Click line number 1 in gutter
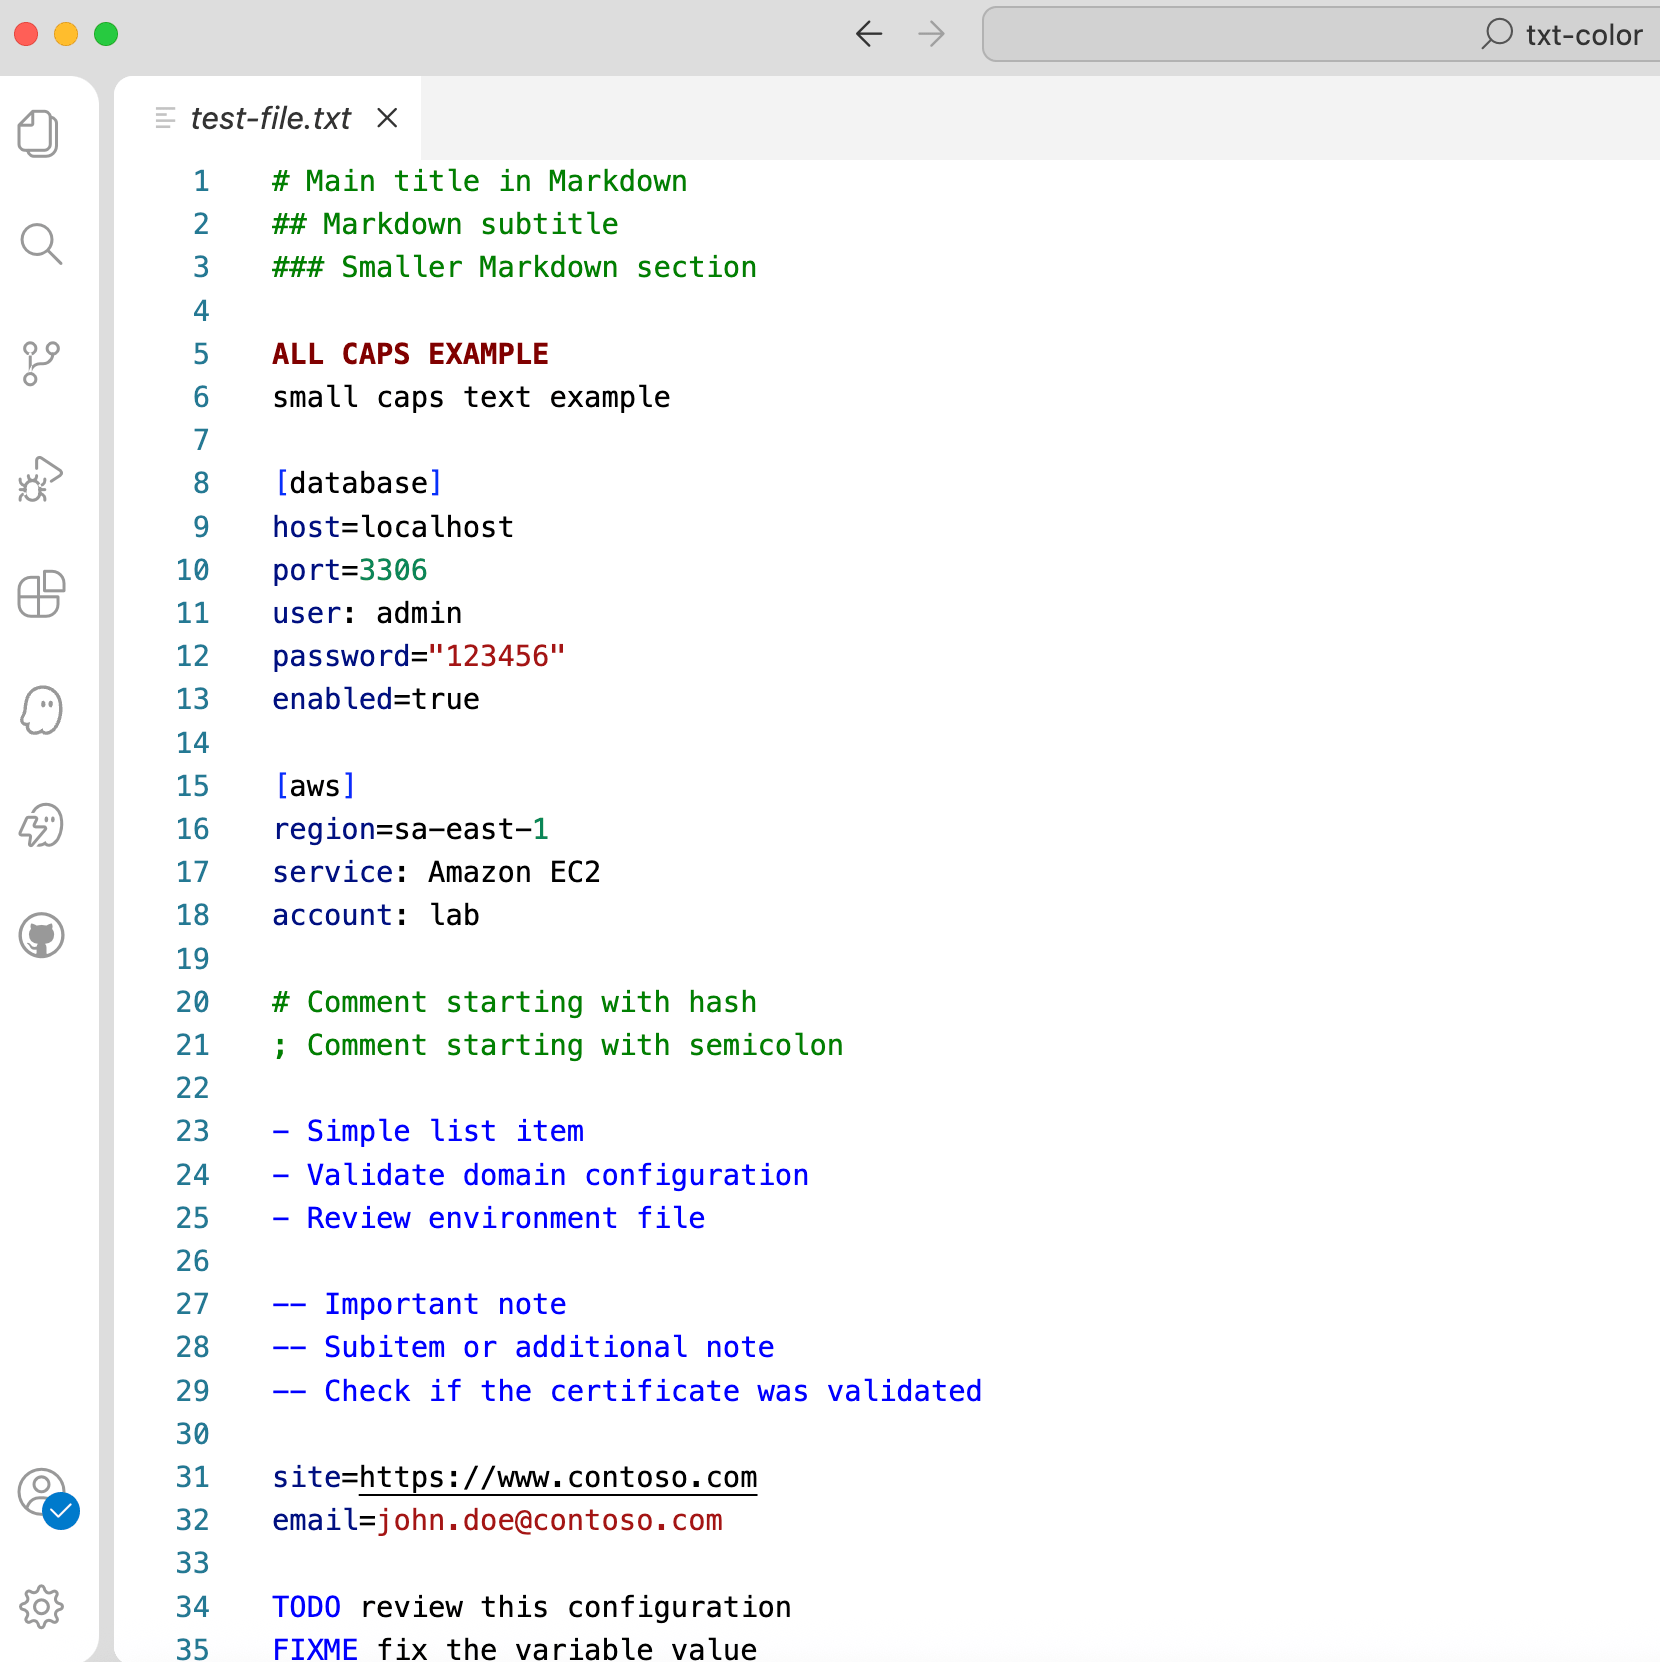 click(x=201, y=181)
